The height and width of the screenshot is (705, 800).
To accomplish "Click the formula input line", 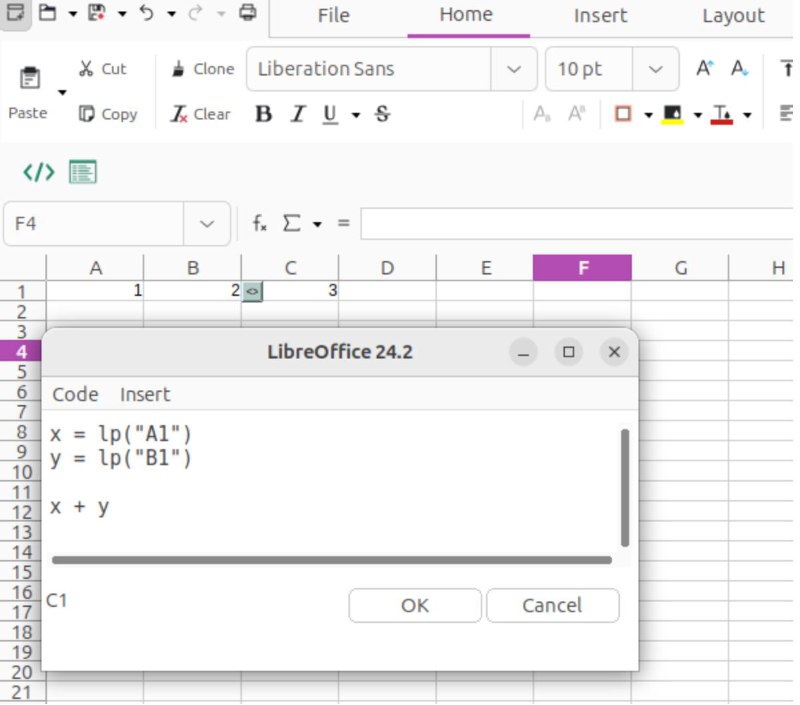I will point(577,223).
